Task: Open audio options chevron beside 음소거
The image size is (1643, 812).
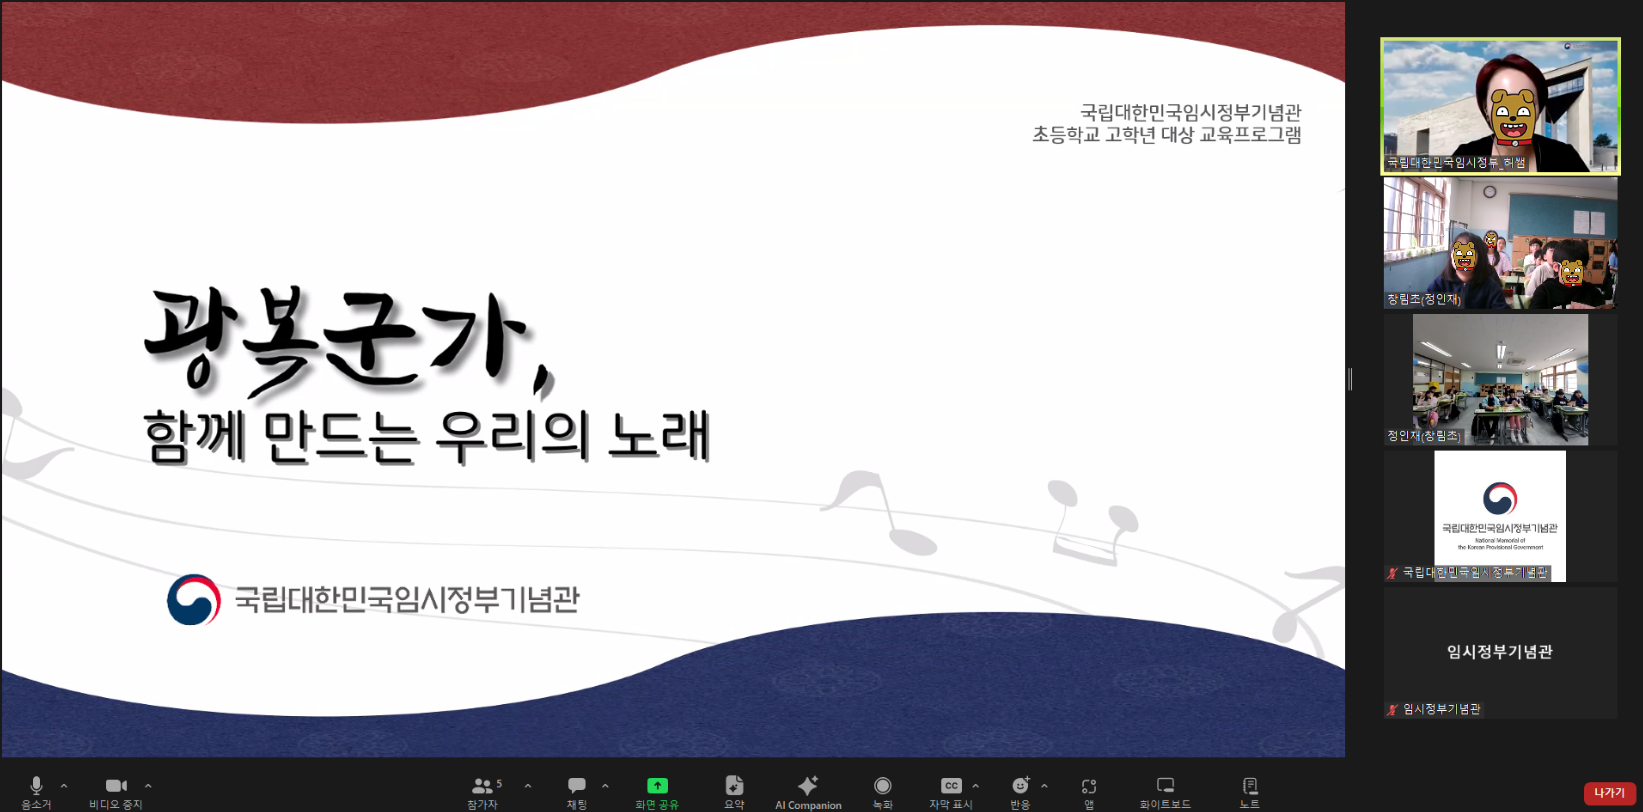Action: (64, 786)
